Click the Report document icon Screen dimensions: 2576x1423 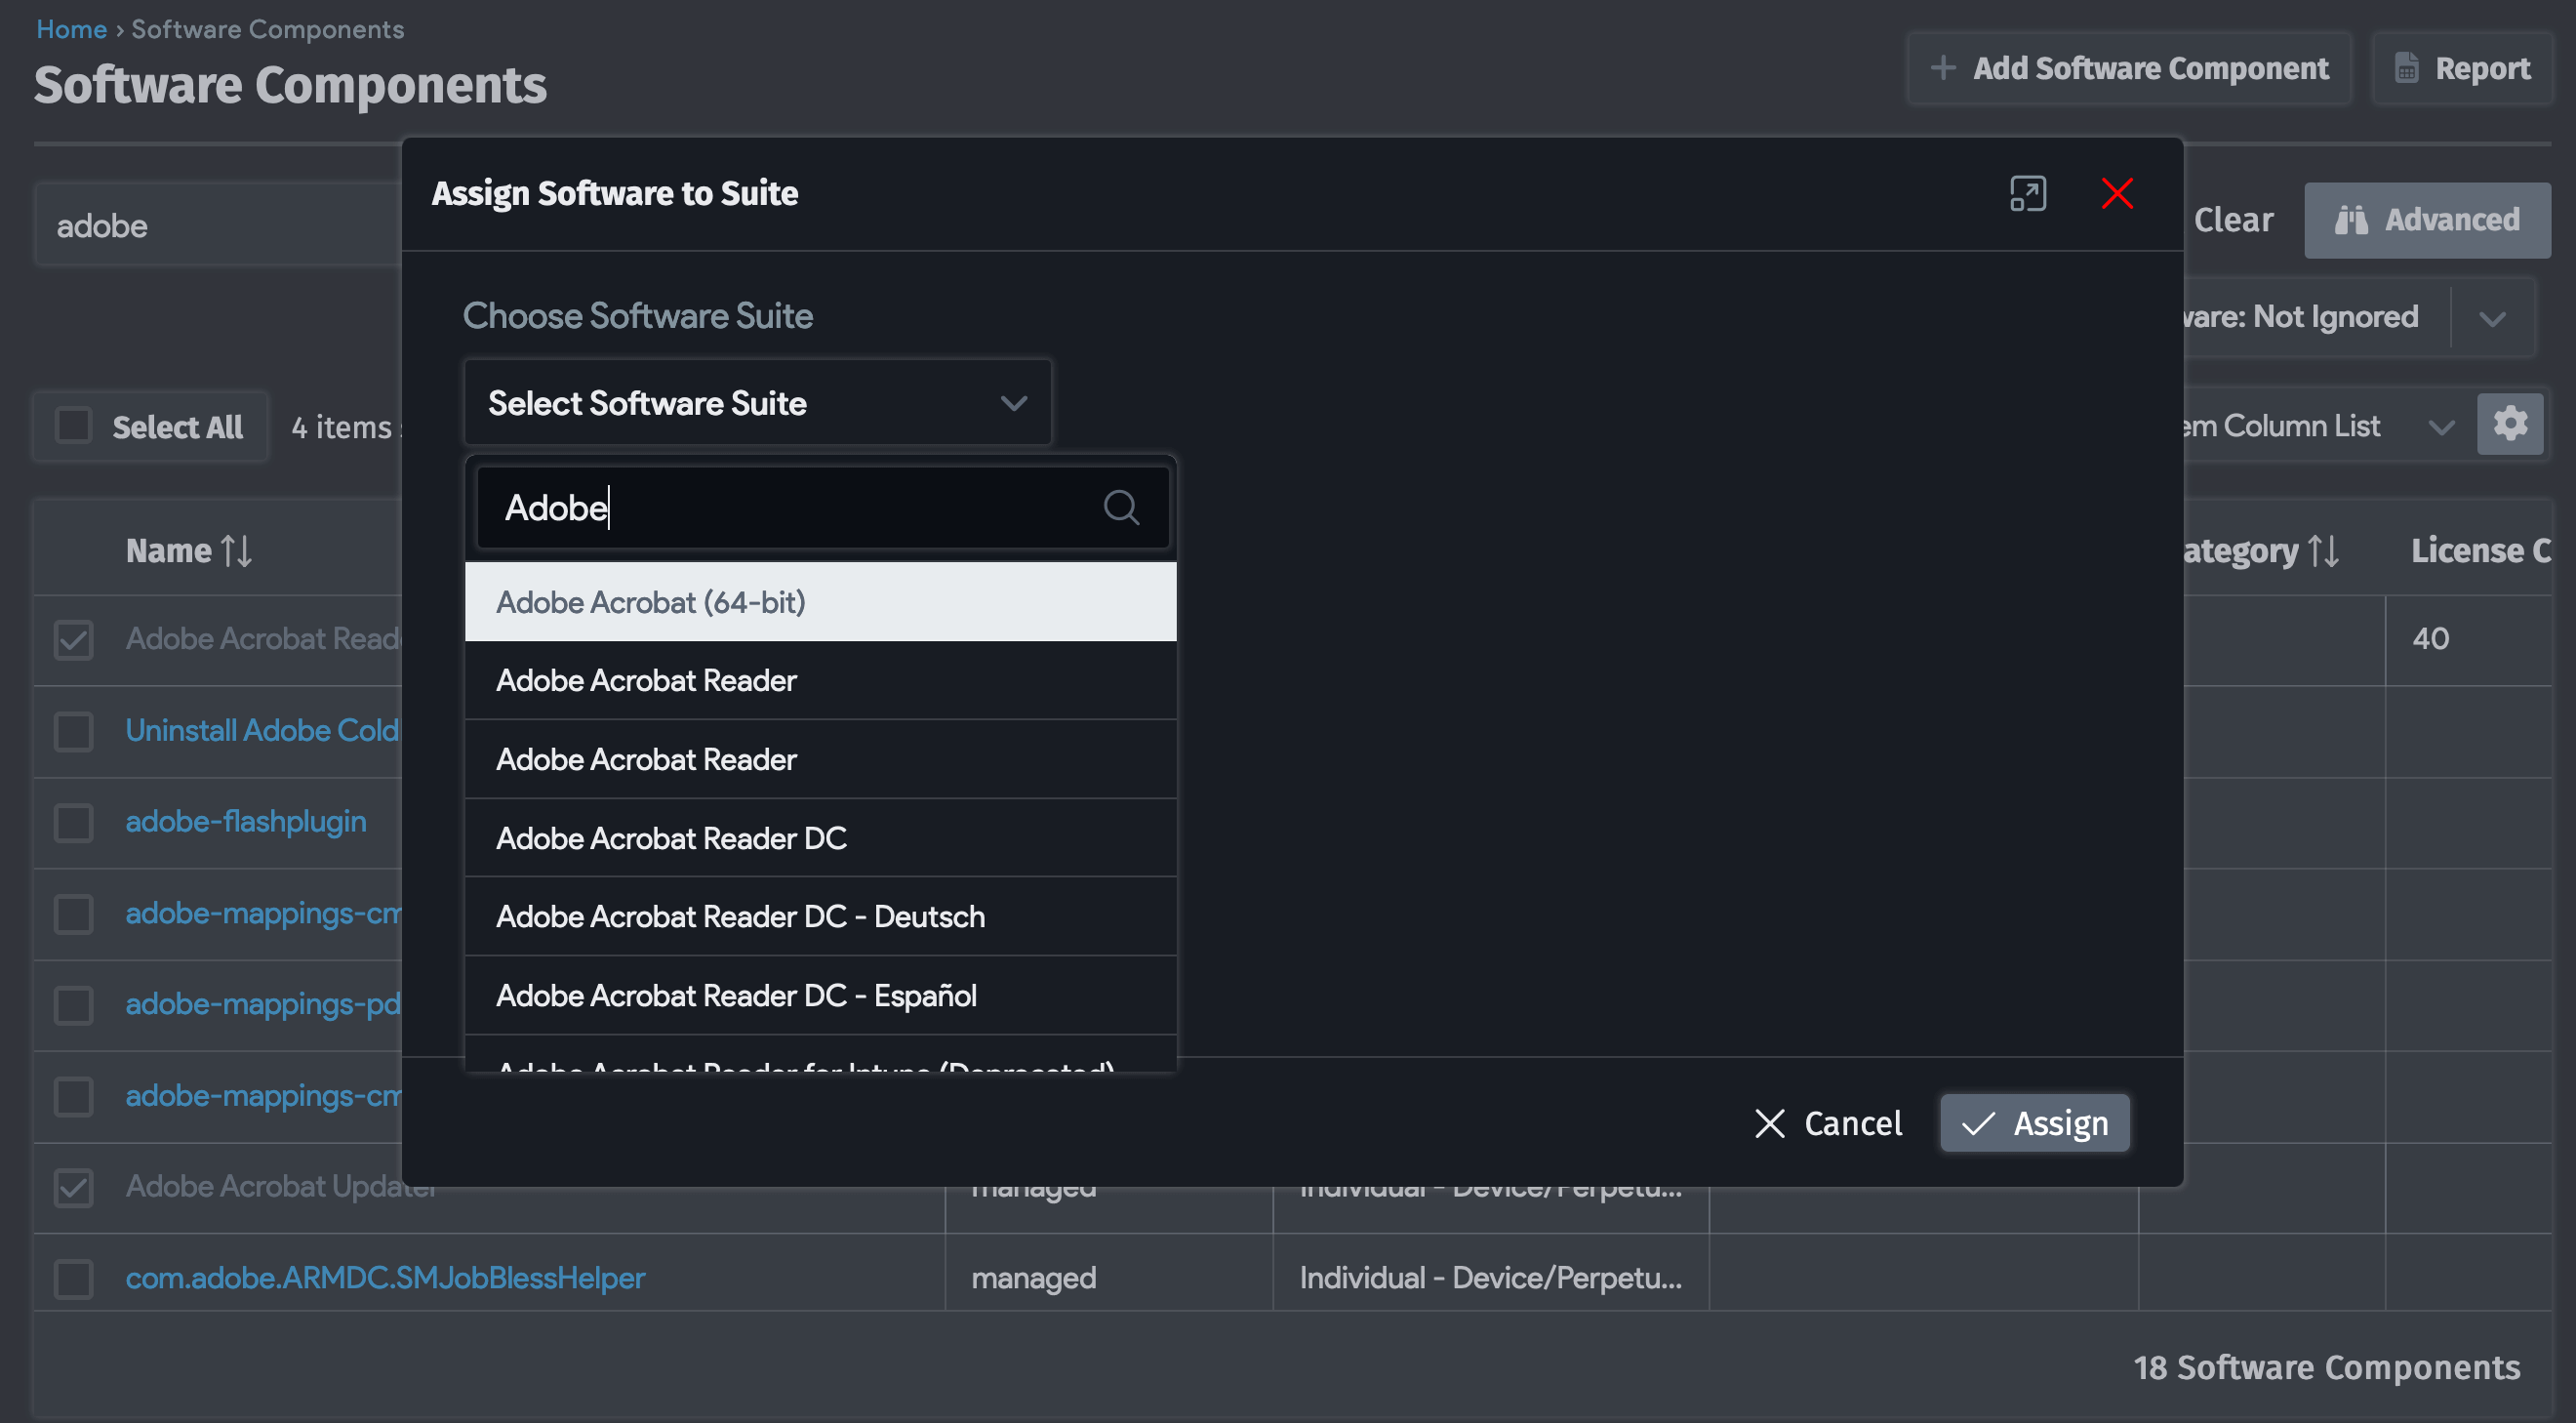2409,67
